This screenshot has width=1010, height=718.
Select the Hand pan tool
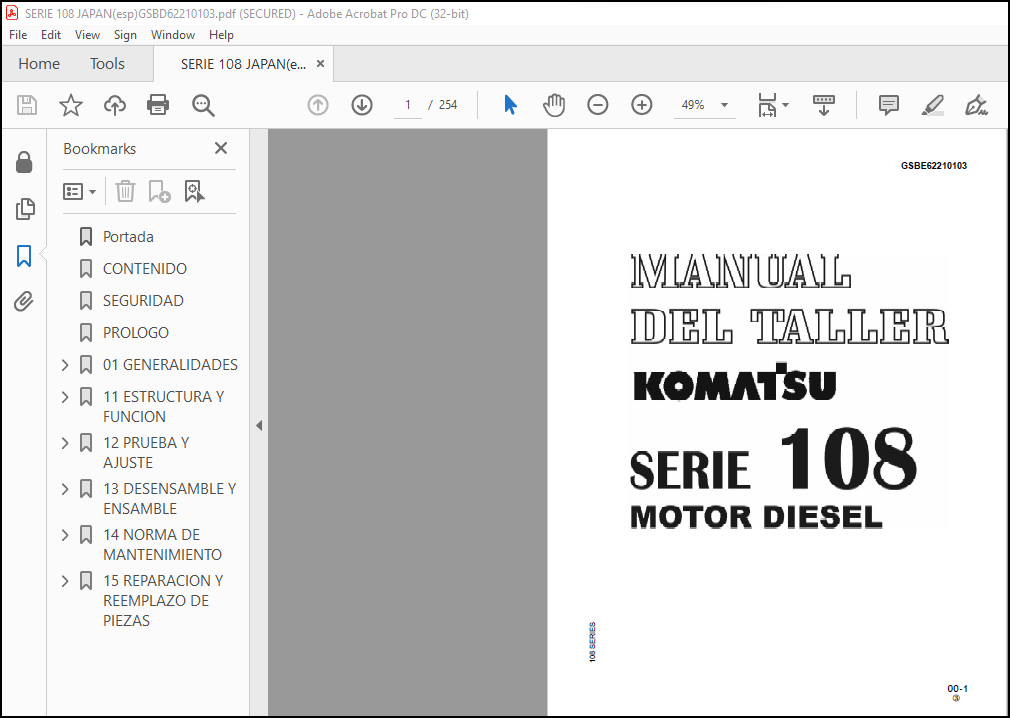[x=554, y=105]
